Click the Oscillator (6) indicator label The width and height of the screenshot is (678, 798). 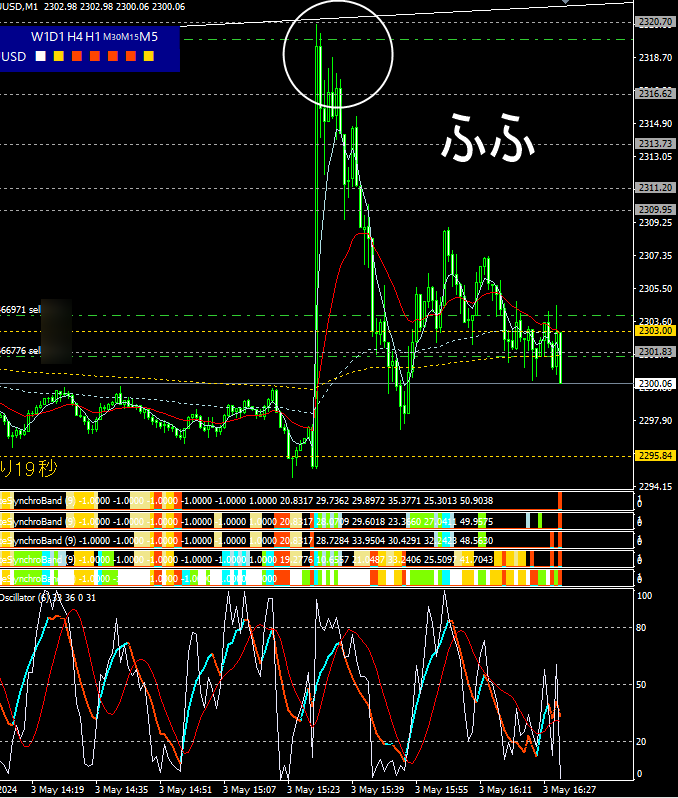(48, 597)
